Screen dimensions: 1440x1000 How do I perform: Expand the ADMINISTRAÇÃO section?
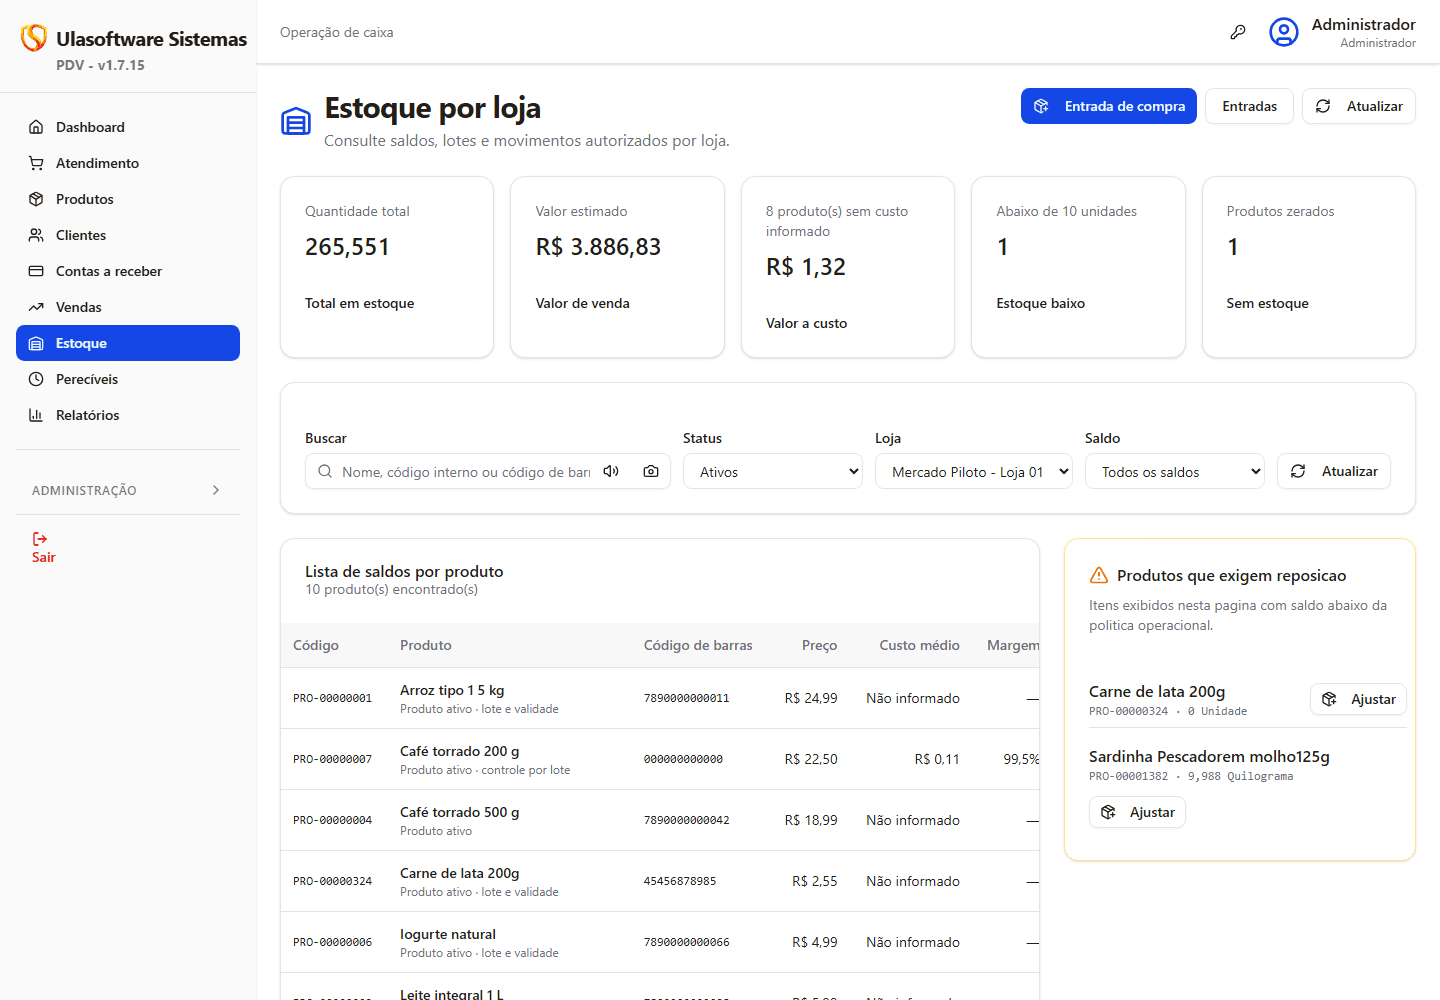point(128,490)
